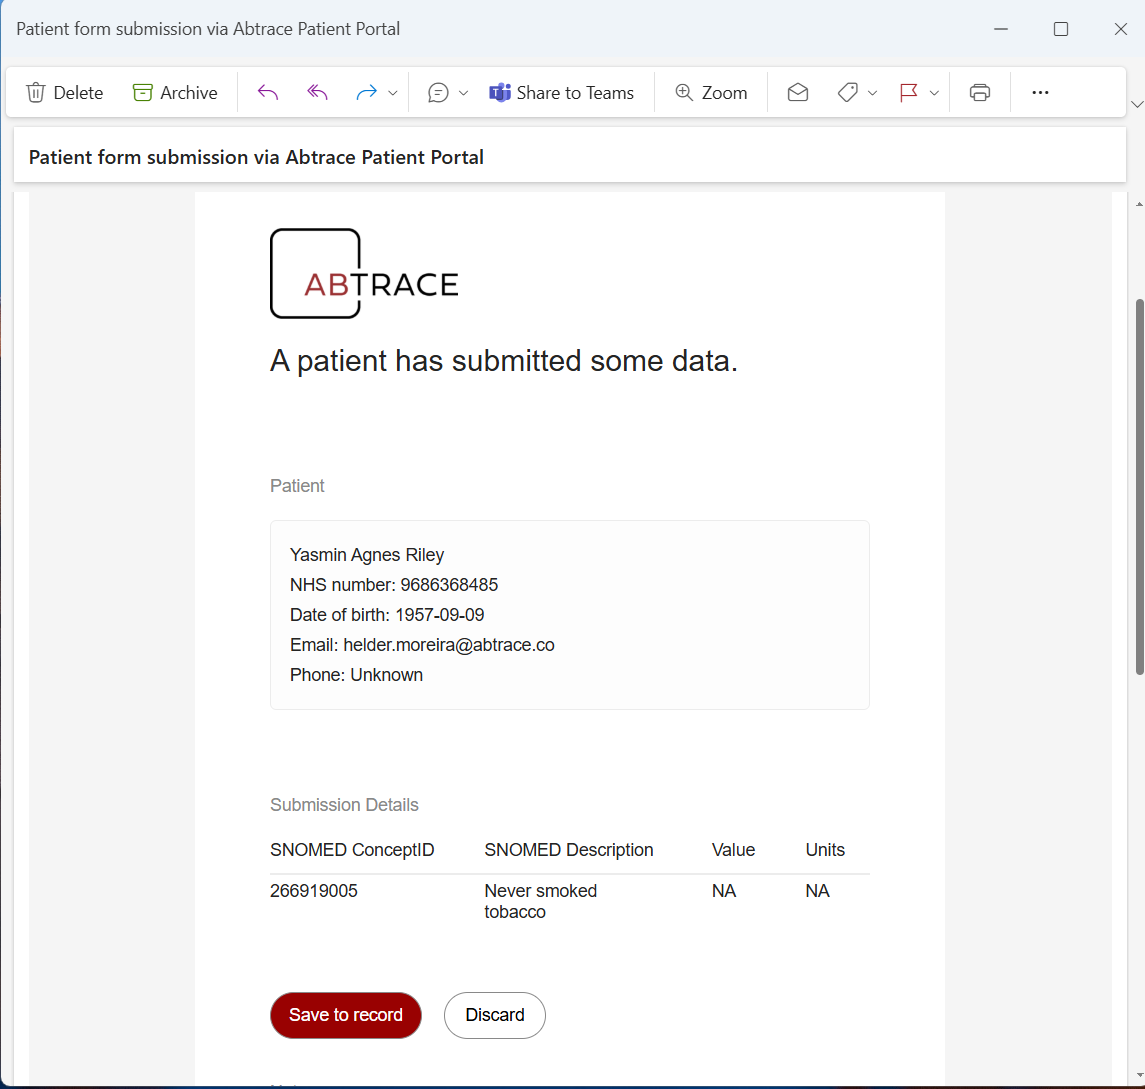Click the Reply arrow icon
Viewport: 1145px width, 1089px height.
pyautogui.click(x=267, y=93)
